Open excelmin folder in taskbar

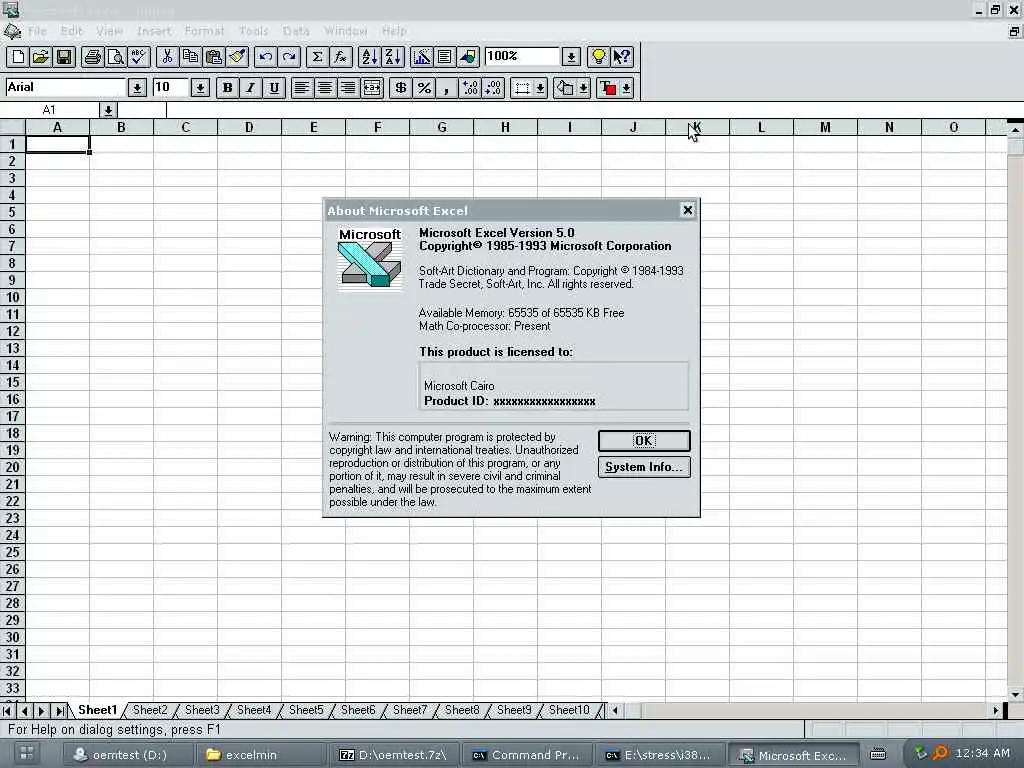point(261,755)
